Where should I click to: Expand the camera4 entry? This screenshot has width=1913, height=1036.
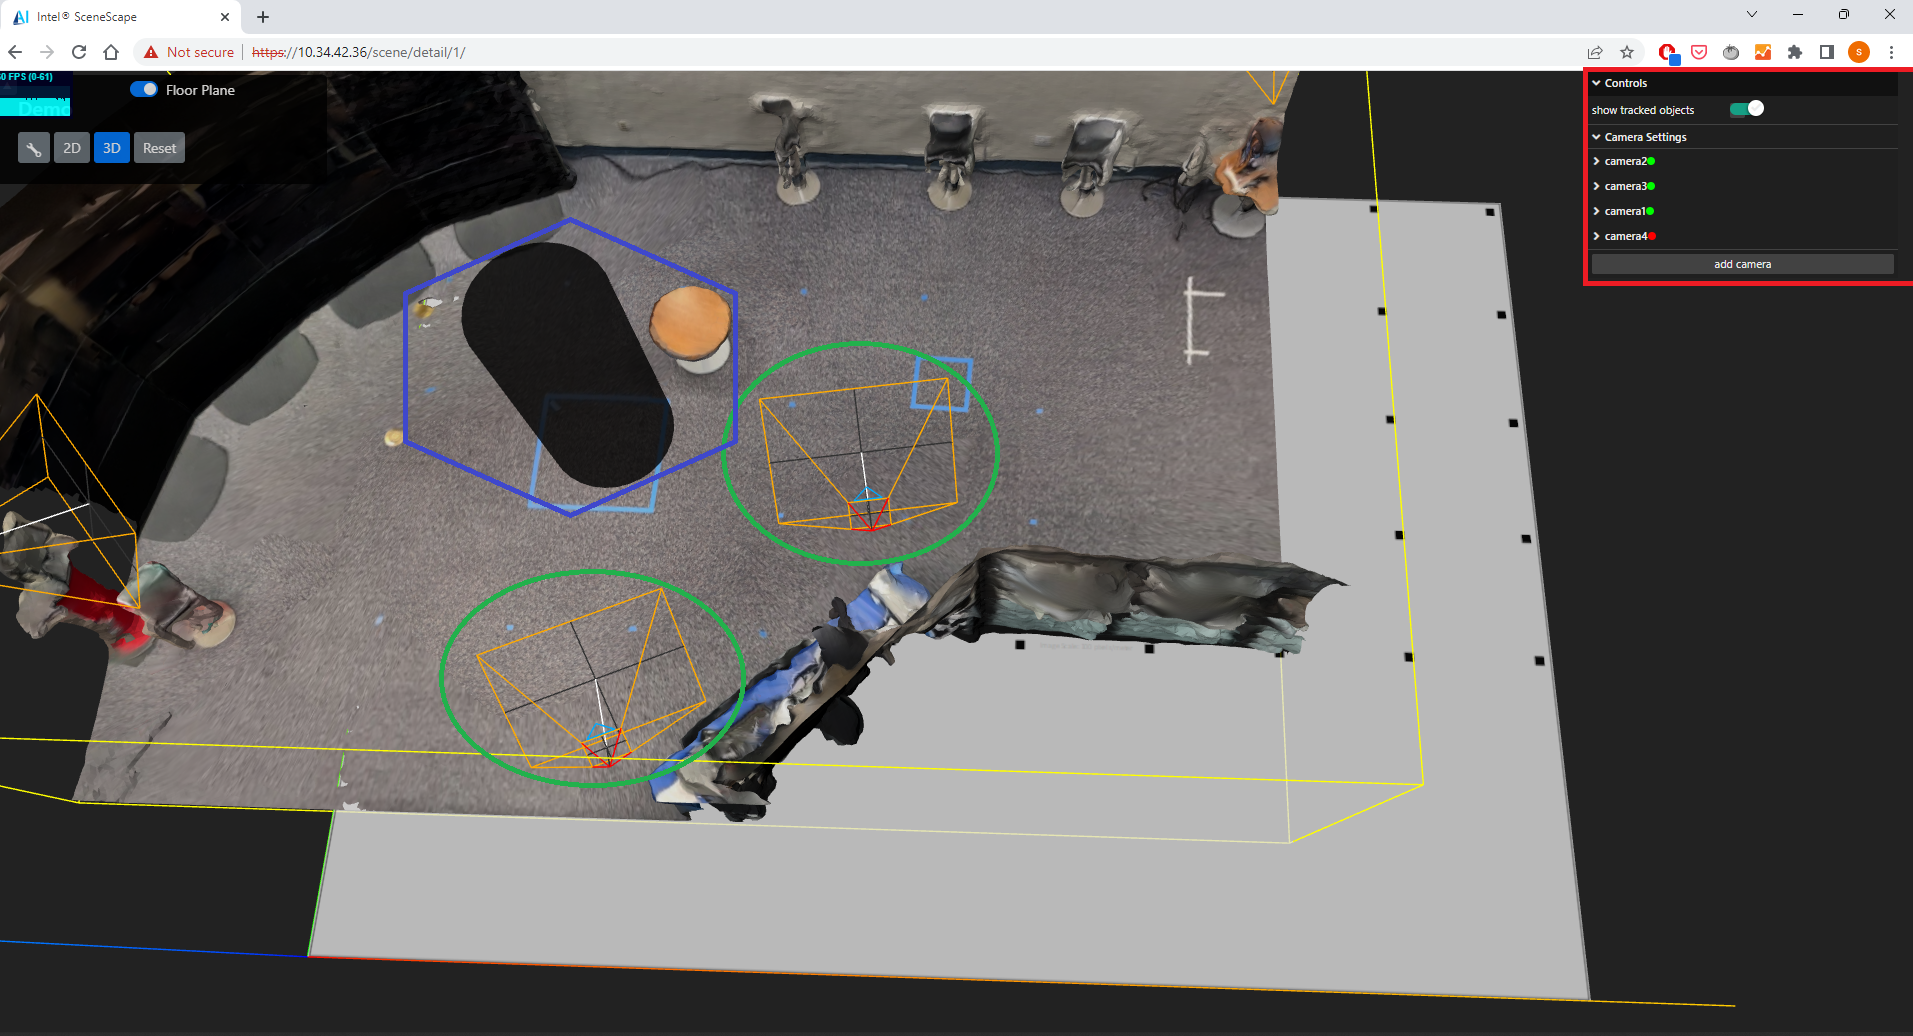point(1597,235)
